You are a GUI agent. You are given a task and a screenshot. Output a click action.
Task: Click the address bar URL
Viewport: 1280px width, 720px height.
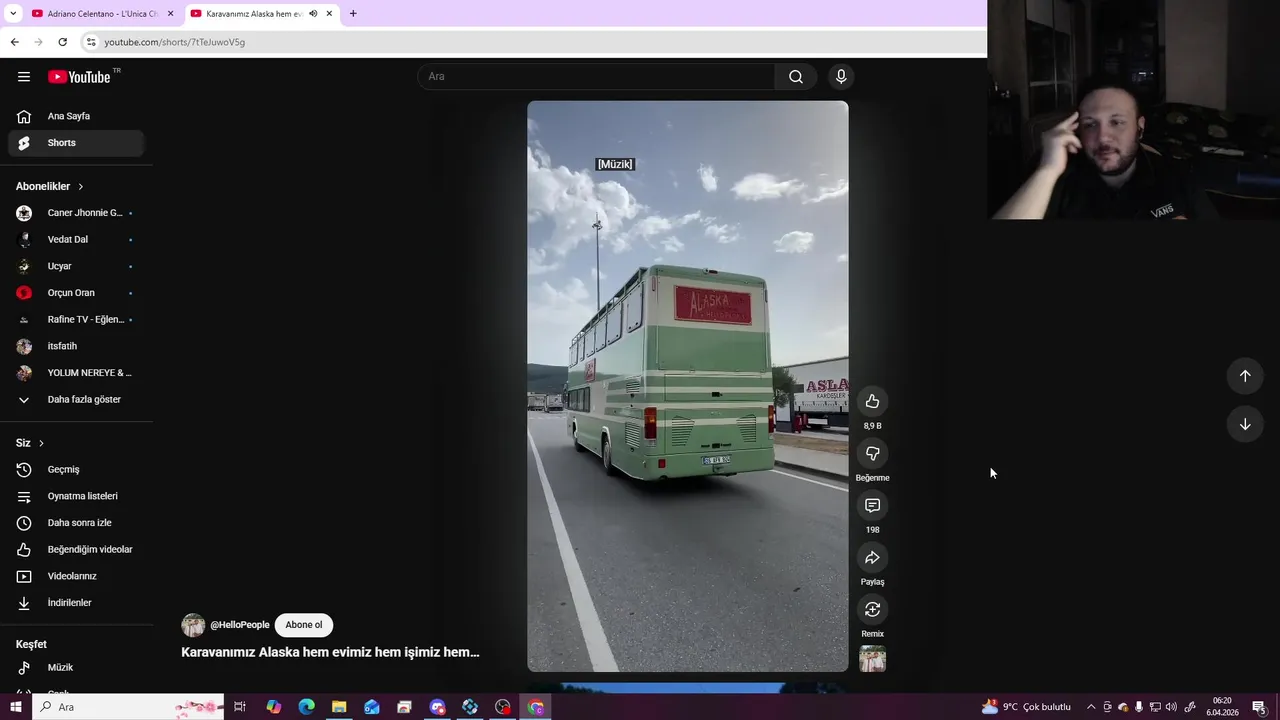(x=175, y=42)
